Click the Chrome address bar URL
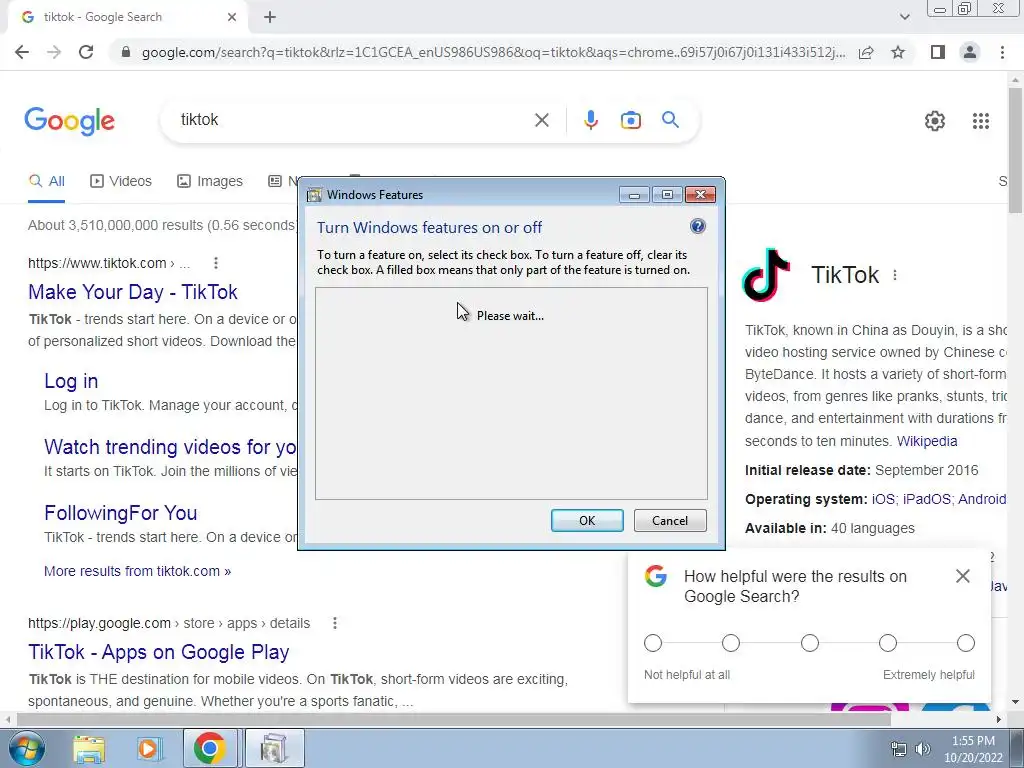Screen dimensions: 1024x768 pos(493,52)
